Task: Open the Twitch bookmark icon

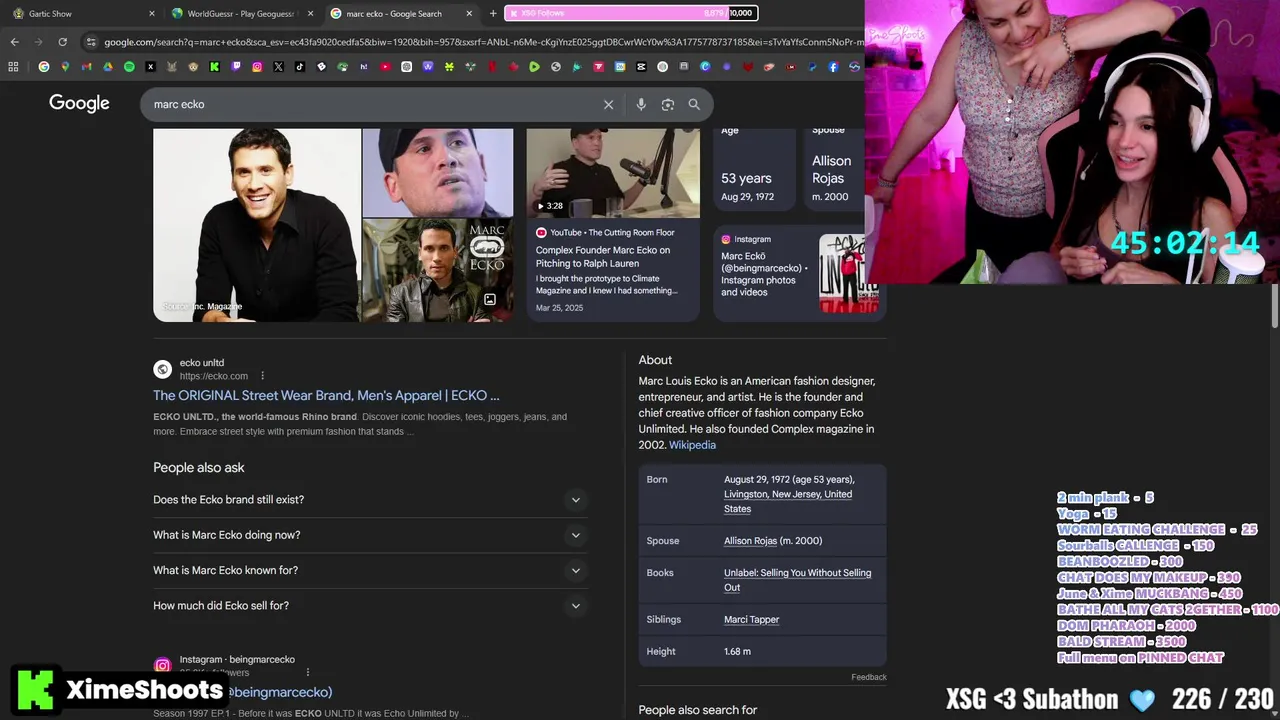Action: click(x=236, y=67)
